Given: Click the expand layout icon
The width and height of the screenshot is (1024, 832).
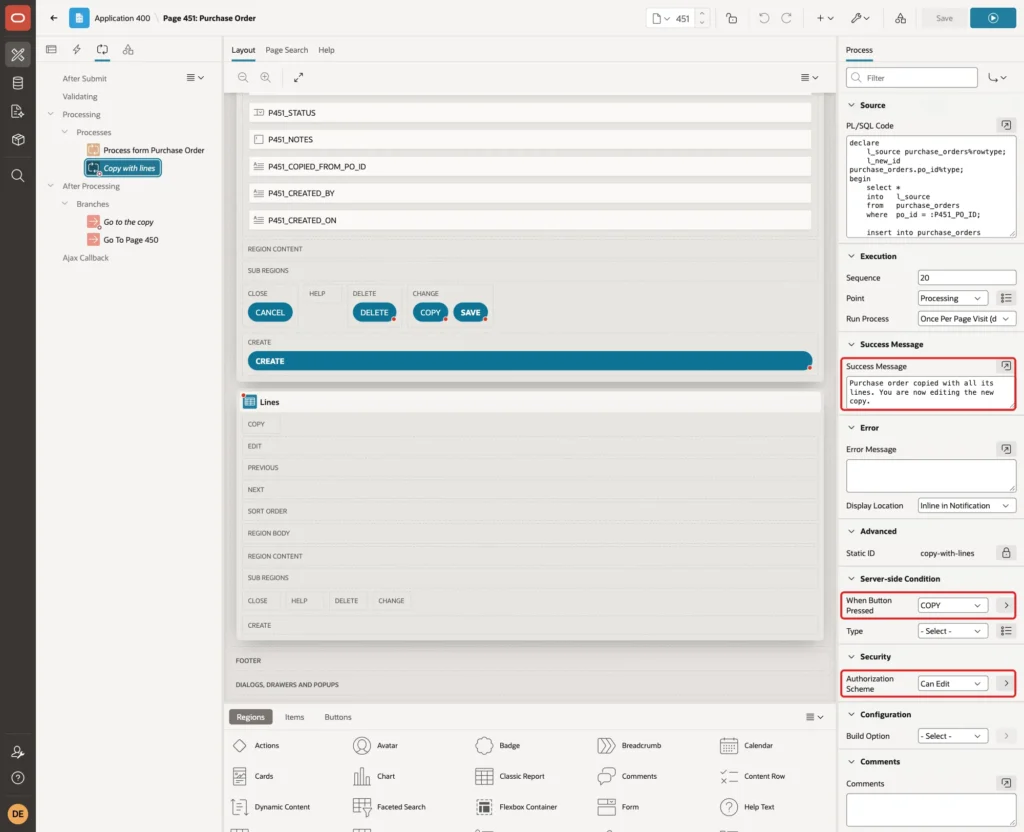Looking at the screenshot, I should click(x=298, y=77).
